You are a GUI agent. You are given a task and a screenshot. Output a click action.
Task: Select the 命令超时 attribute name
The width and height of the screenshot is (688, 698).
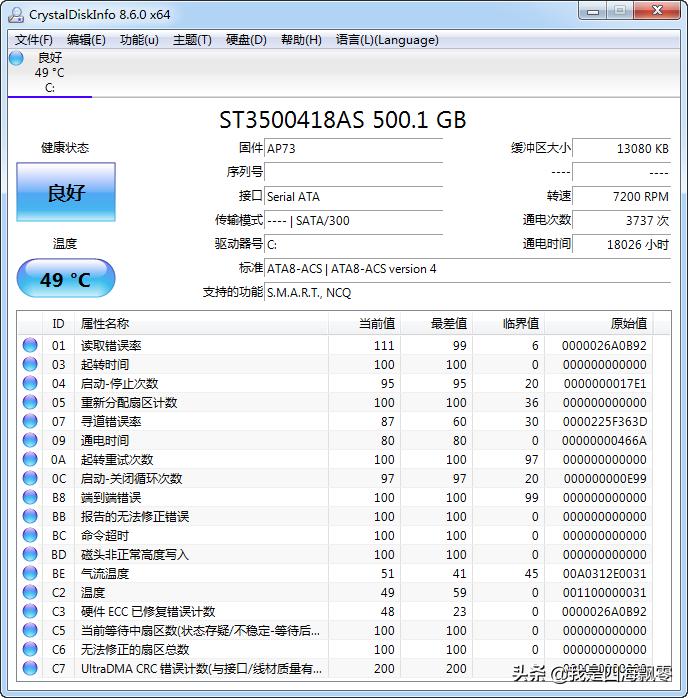click(x=105, y=536)
